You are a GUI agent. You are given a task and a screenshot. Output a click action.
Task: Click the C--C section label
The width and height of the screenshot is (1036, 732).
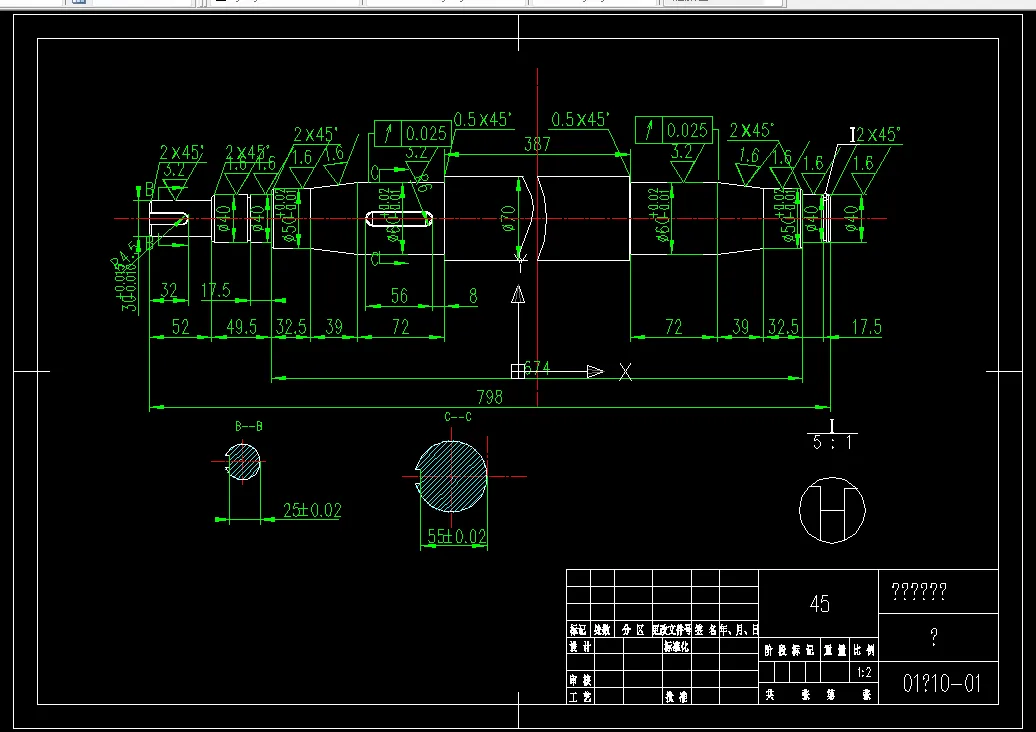[458, 417]
